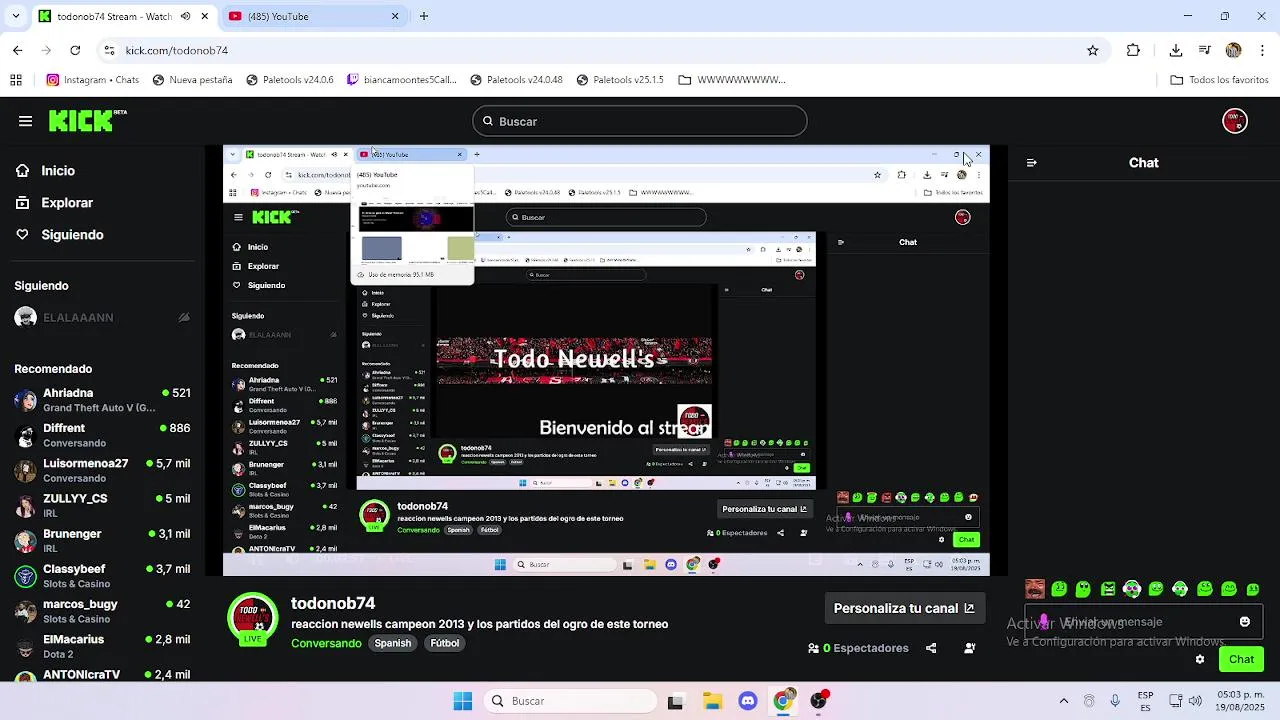Open Discord from taskbar
The image size is (1280, 720).
click(x=747, y=701)
